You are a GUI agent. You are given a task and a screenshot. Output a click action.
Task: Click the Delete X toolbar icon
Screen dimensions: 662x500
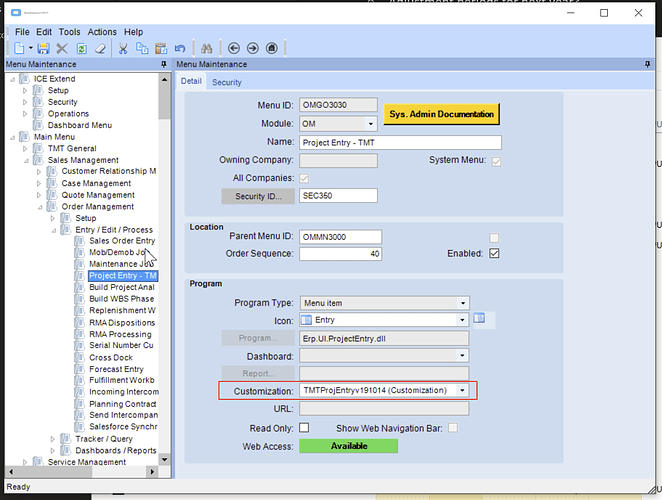(62, 48)
